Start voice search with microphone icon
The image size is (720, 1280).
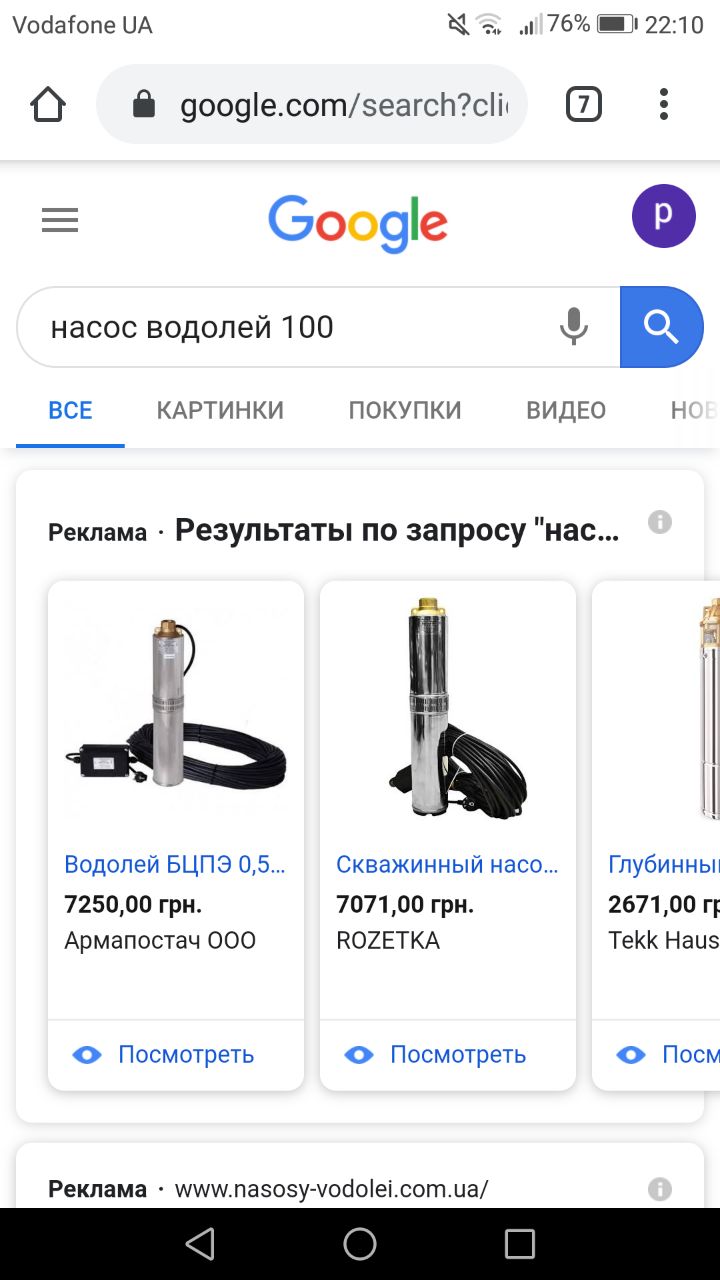tap(573, 327)
